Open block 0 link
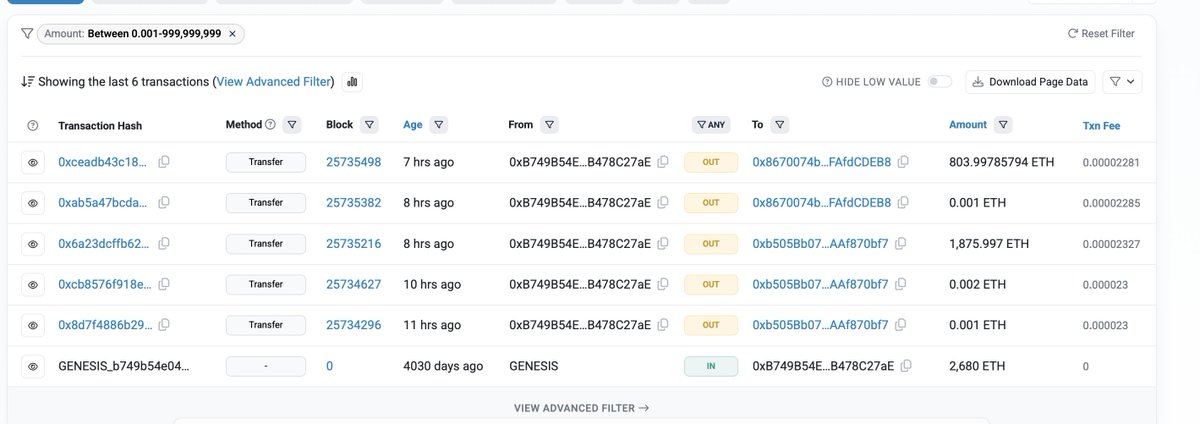The width and height of the screenshot is (1200, 424). (x=329, y=366)
